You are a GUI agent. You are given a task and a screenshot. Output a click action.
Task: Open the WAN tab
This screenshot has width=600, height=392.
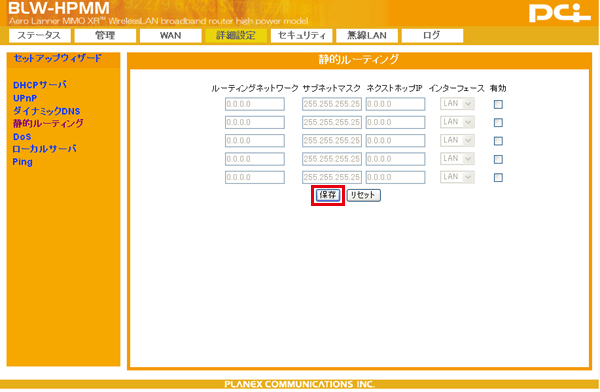[x=171, y=36]
